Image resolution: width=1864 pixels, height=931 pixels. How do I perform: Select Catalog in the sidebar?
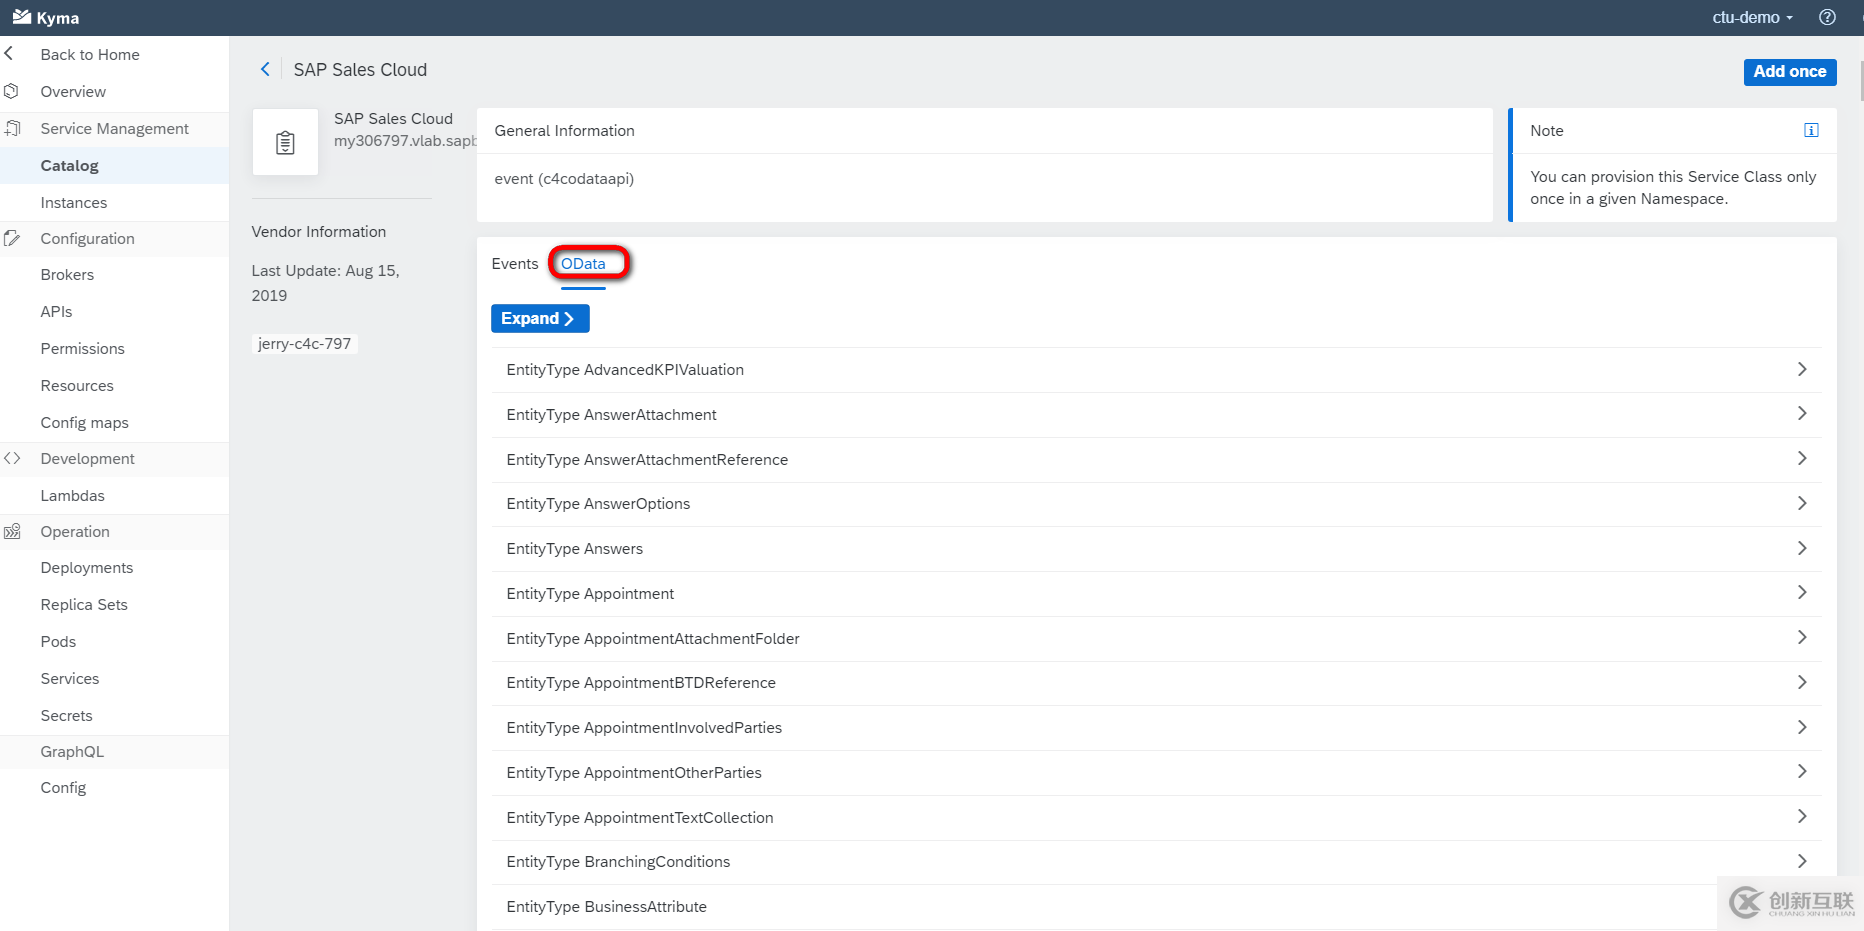click(69, 165)
